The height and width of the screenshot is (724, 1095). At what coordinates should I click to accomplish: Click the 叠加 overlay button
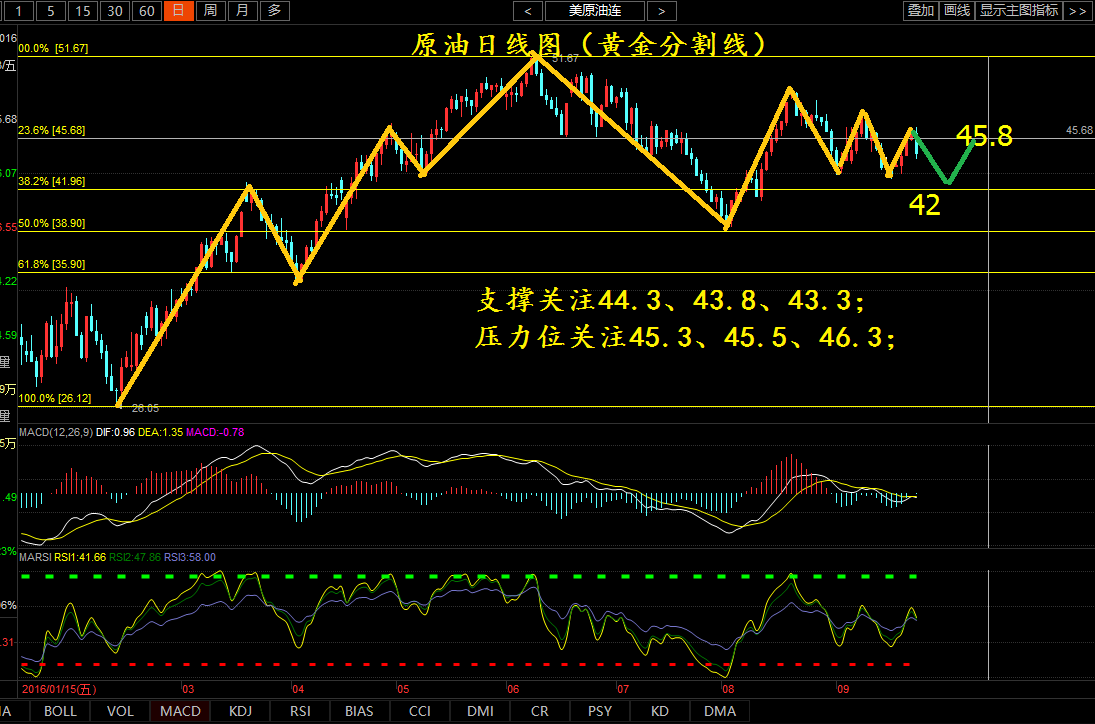click(920, 11)
